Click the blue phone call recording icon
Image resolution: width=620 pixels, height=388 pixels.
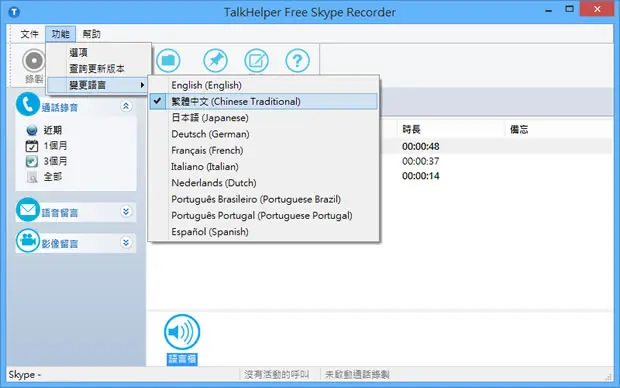click(28, 104)
